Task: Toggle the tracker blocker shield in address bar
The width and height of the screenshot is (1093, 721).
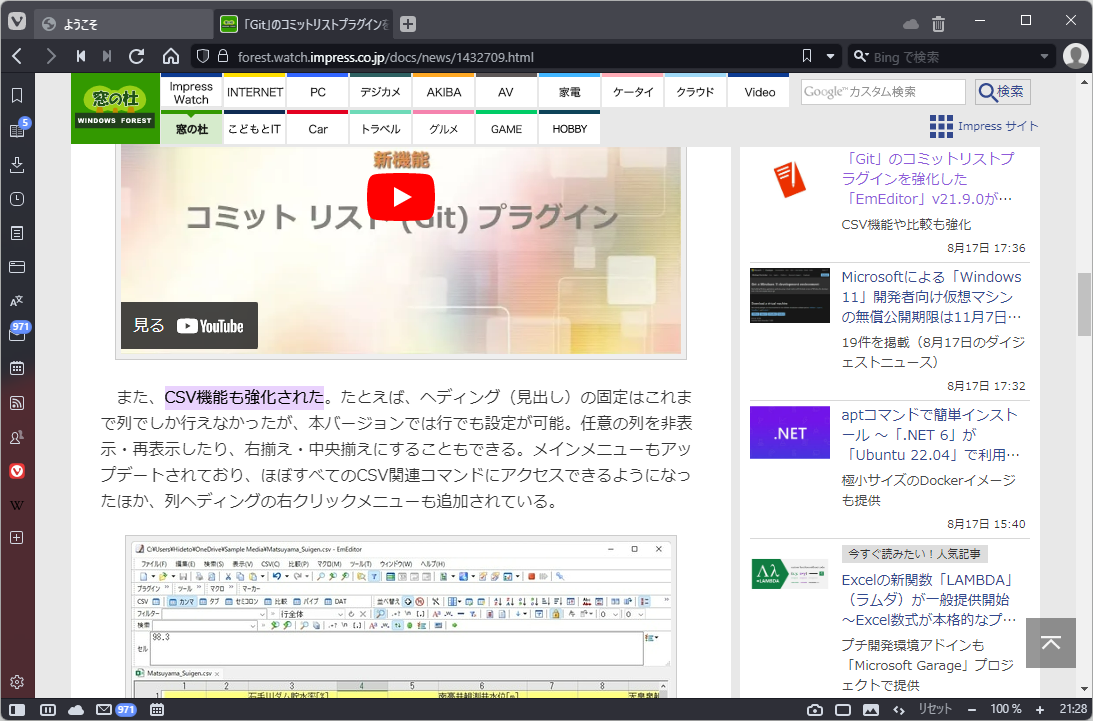Action: [201, 56]
